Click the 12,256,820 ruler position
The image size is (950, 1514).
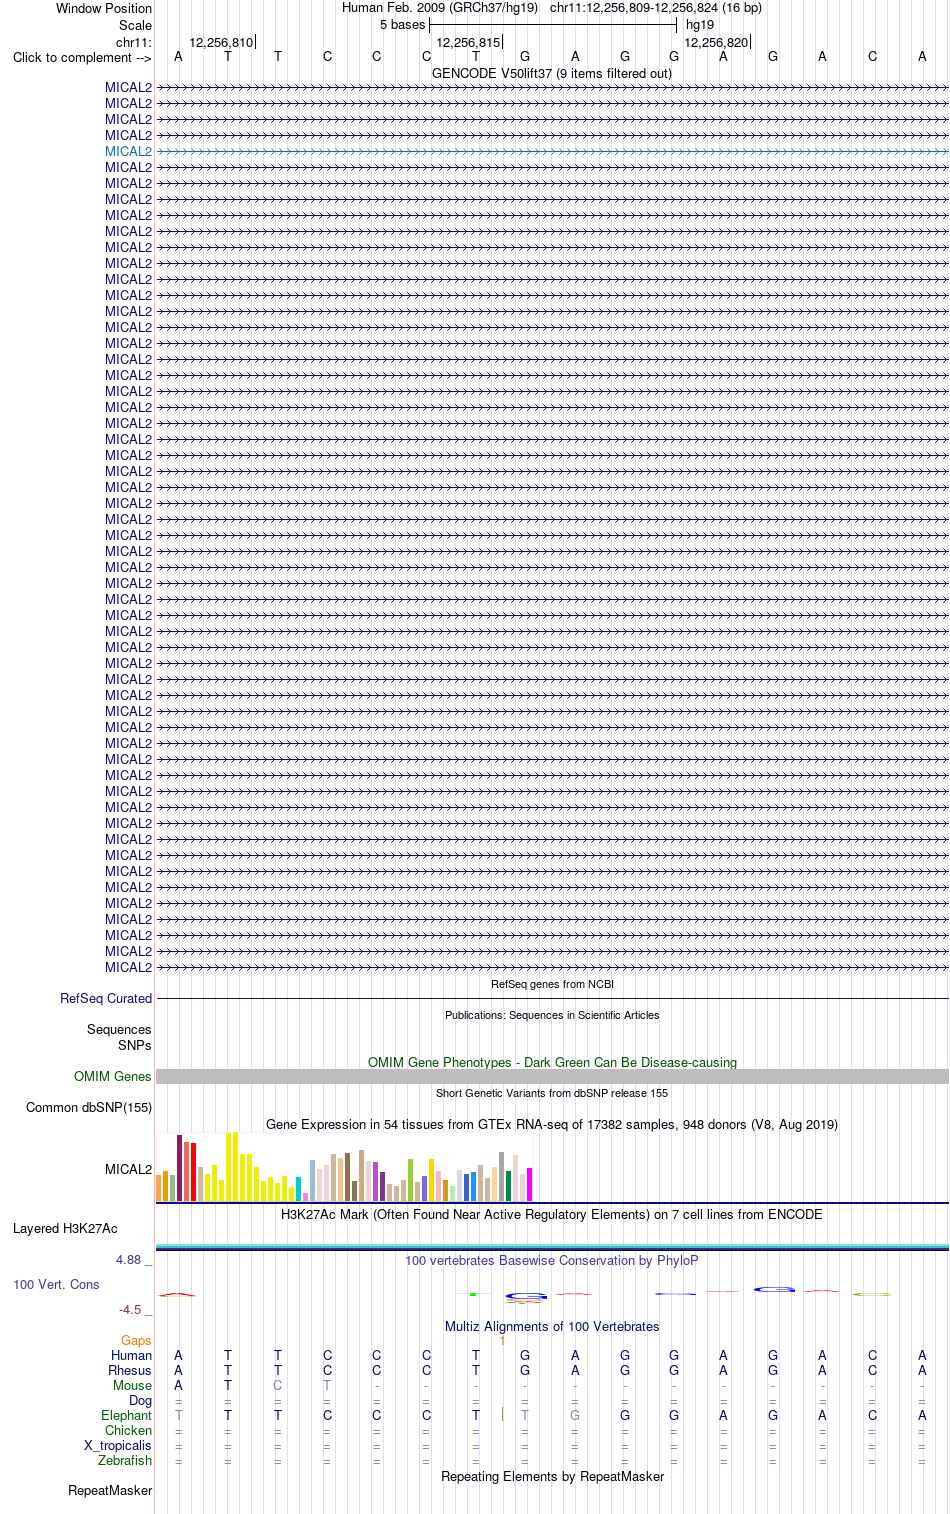tap(716, 42)
